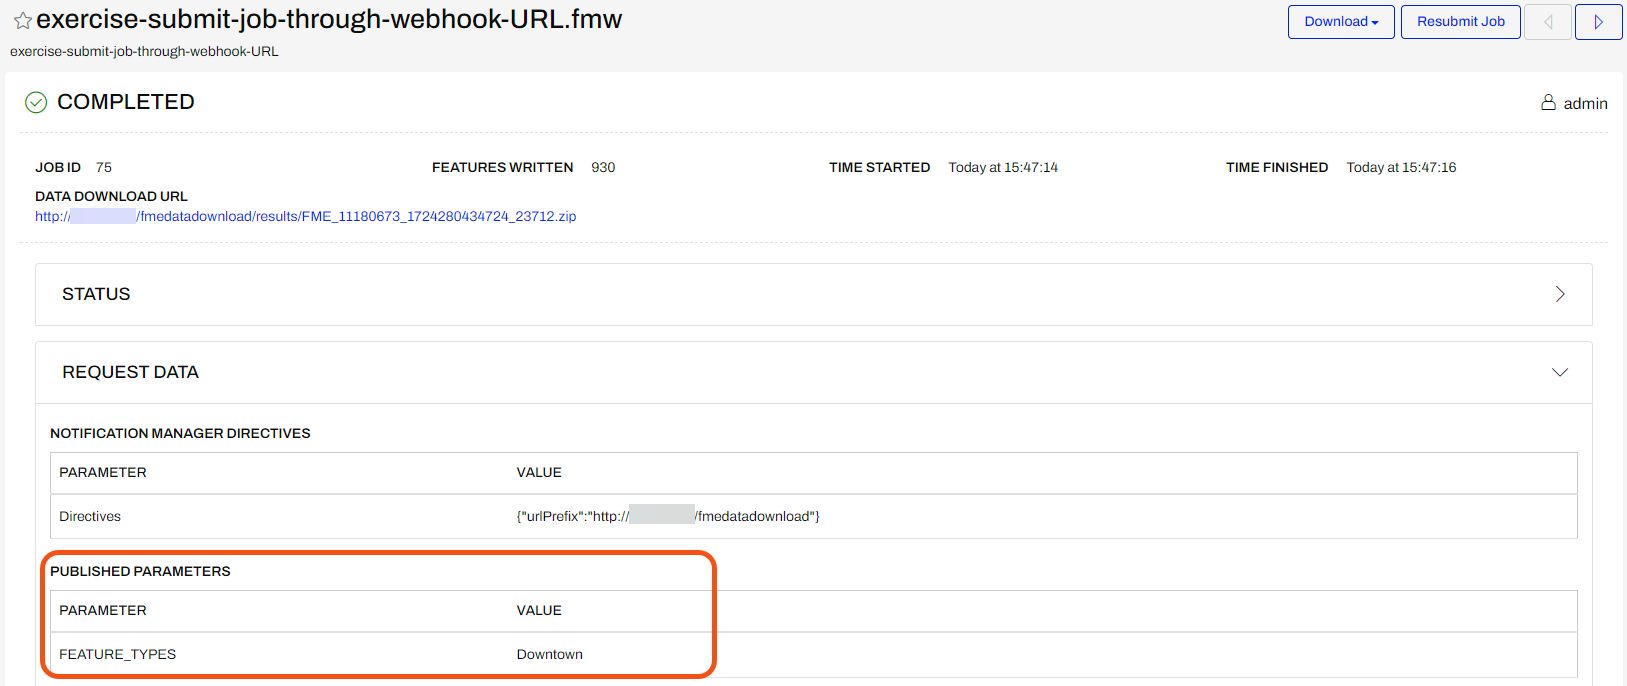The image size is (1627, 686).
Task: Star the workspace as a favorite
Action: coord(22,21)
